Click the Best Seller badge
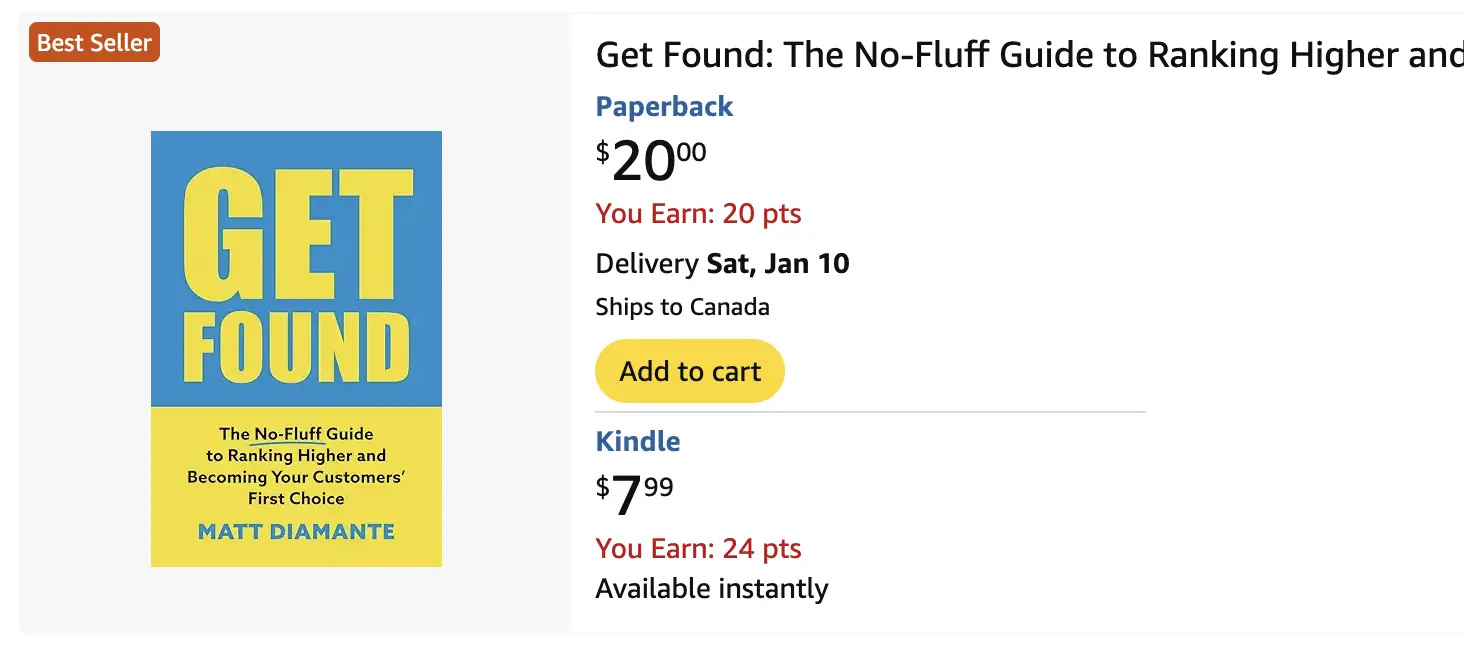This screenshot has width=1464, height=646. 93,42
